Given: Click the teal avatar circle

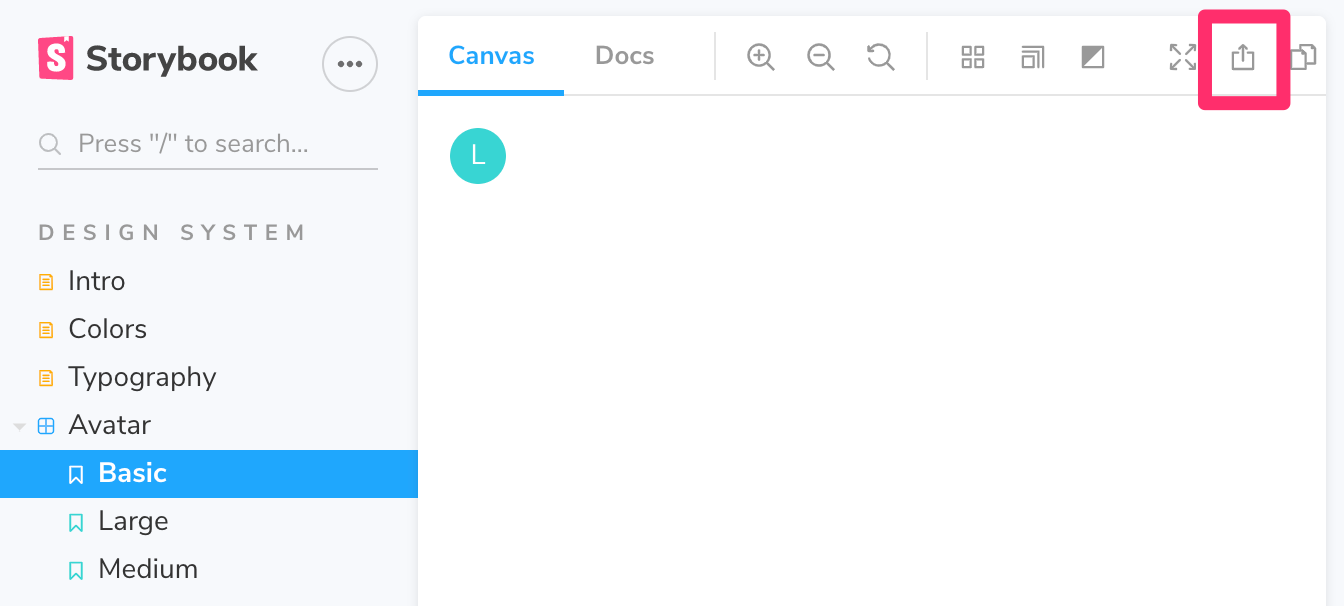Looking at the screenshot, I should [x=478, y=156].
